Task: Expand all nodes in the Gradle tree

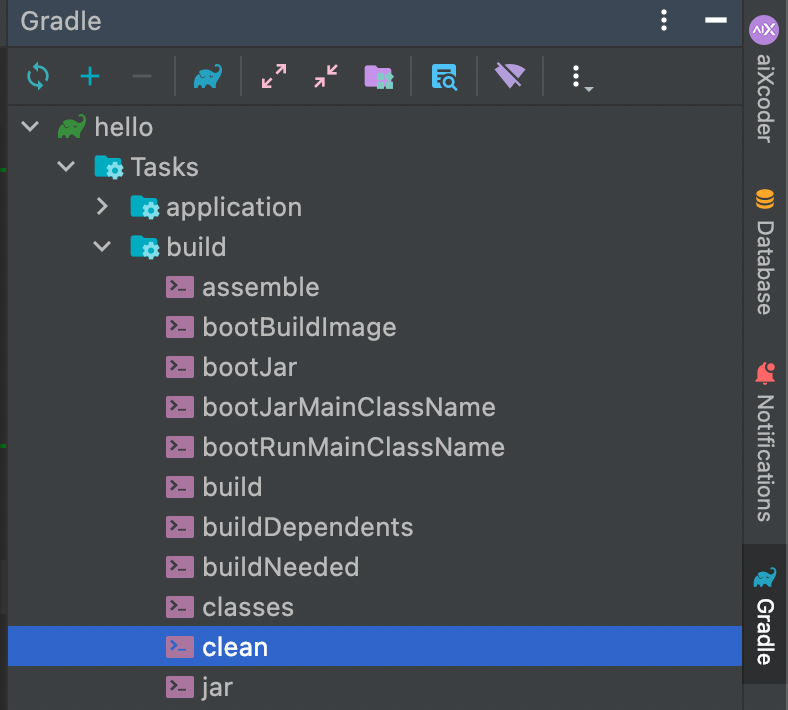Action: click(x=274, y=76)
